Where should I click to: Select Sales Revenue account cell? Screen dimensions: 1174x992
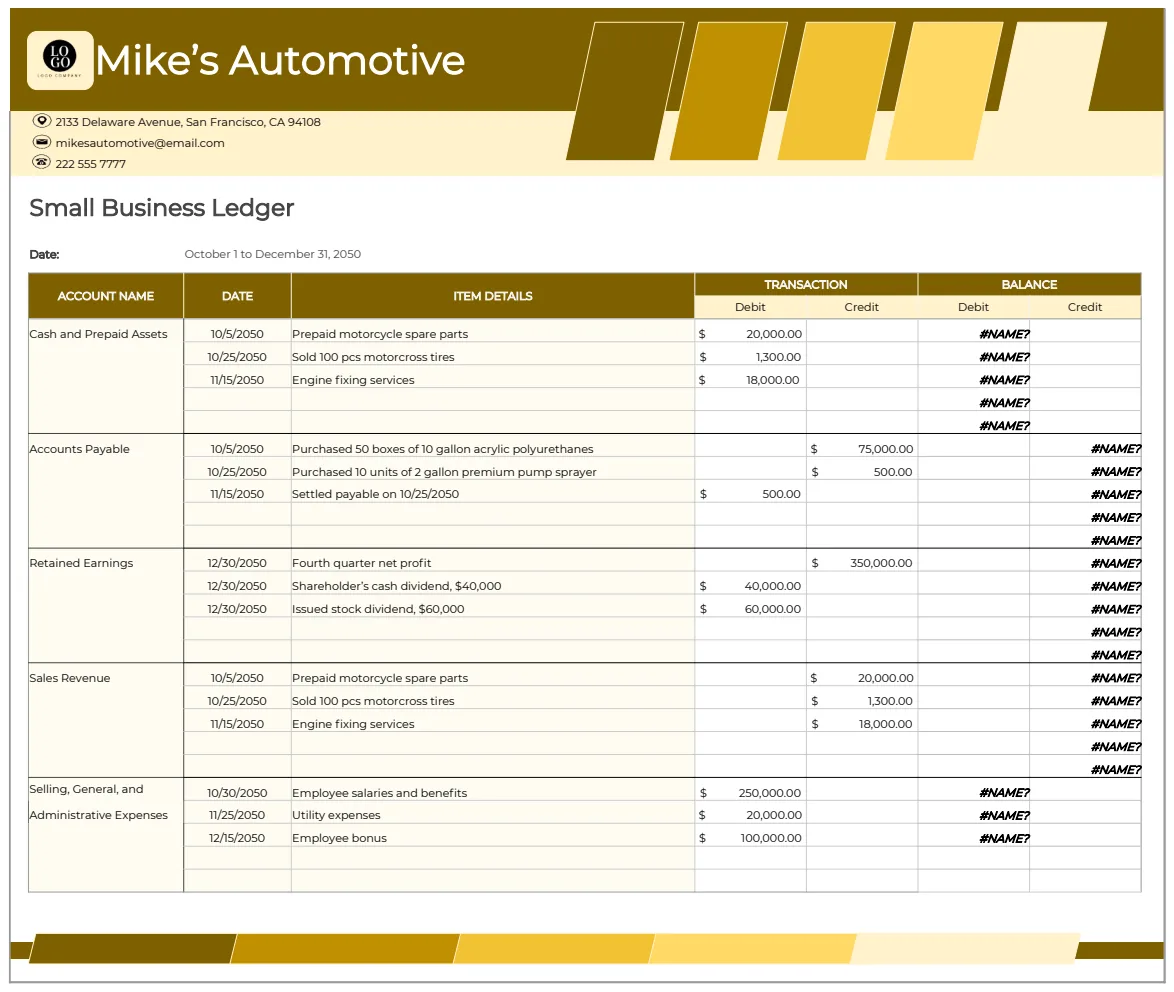(x=106, y=720)
